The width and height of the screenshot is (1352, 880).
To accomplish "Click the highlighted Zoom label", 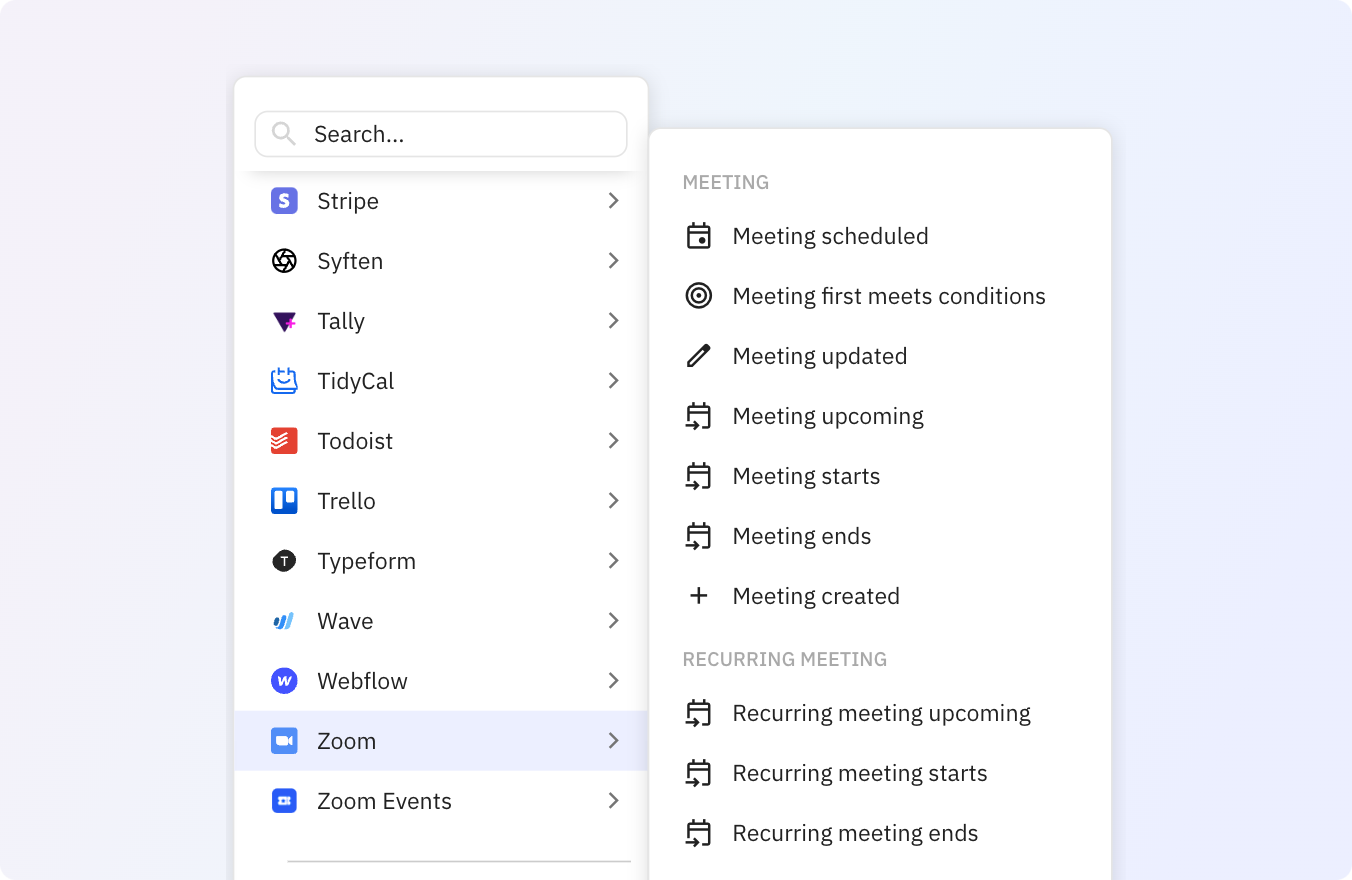I will click(347, 741).
